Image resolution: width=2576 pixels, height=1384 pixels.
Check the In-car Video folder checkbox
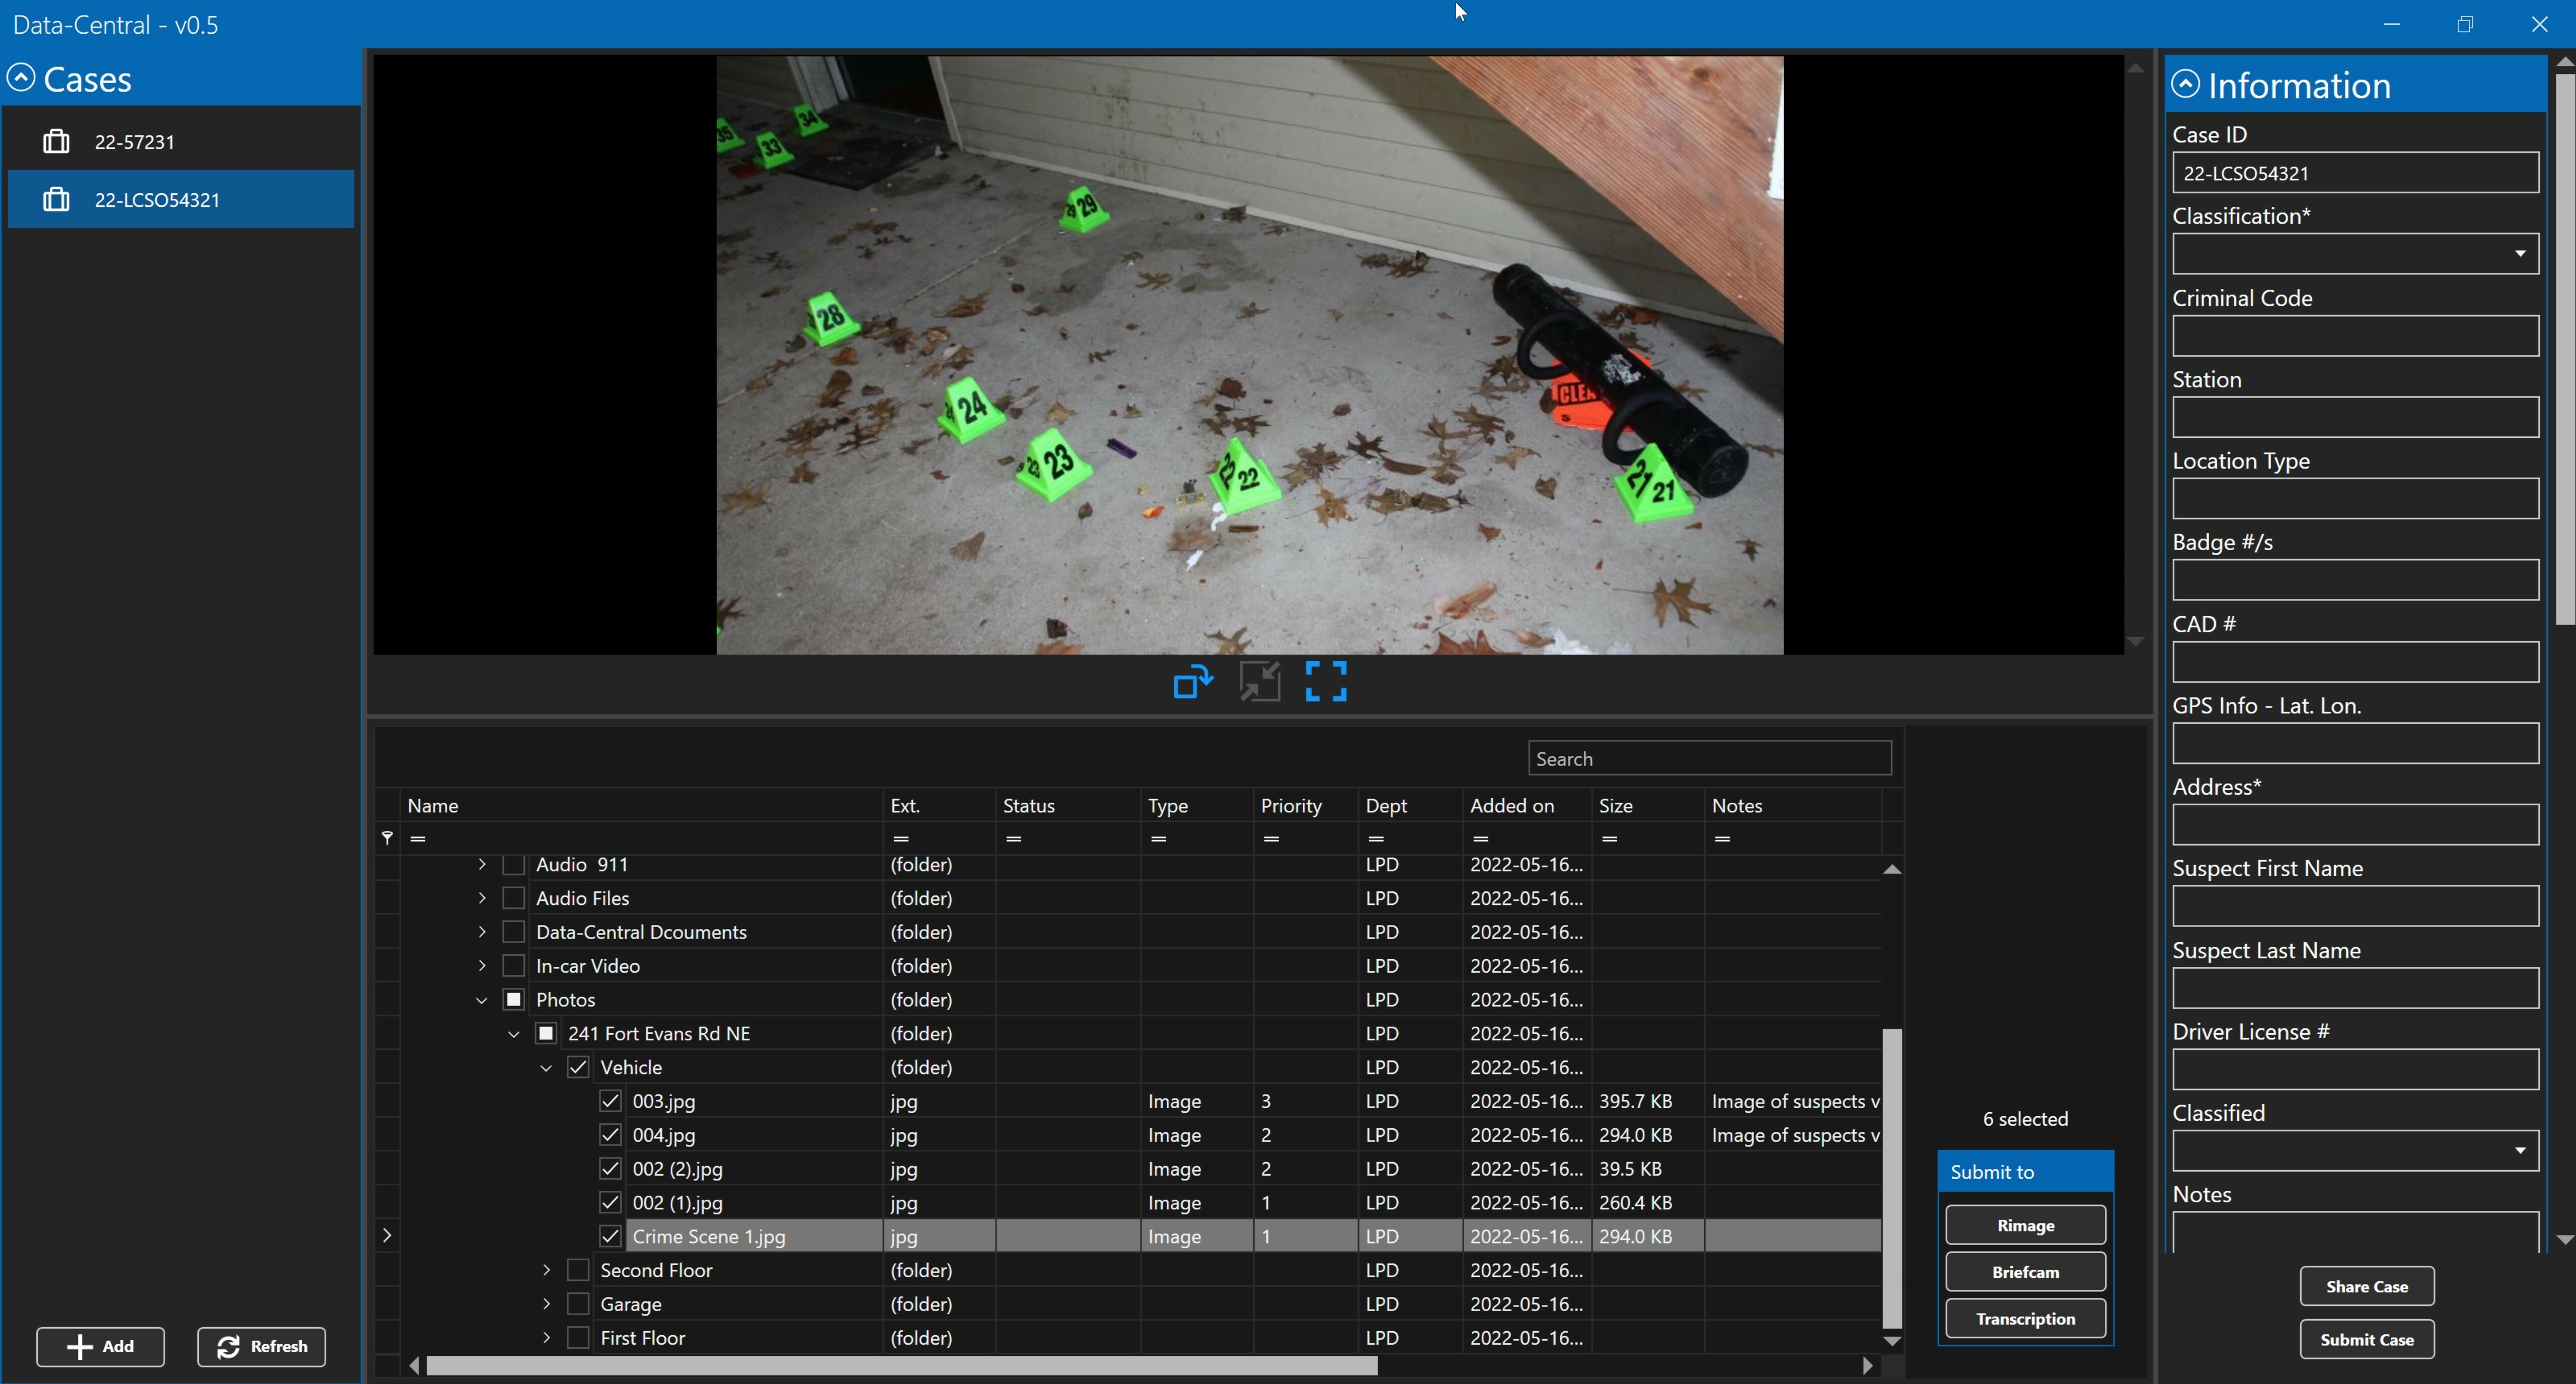pyautogui.click(x=514, y=966)
